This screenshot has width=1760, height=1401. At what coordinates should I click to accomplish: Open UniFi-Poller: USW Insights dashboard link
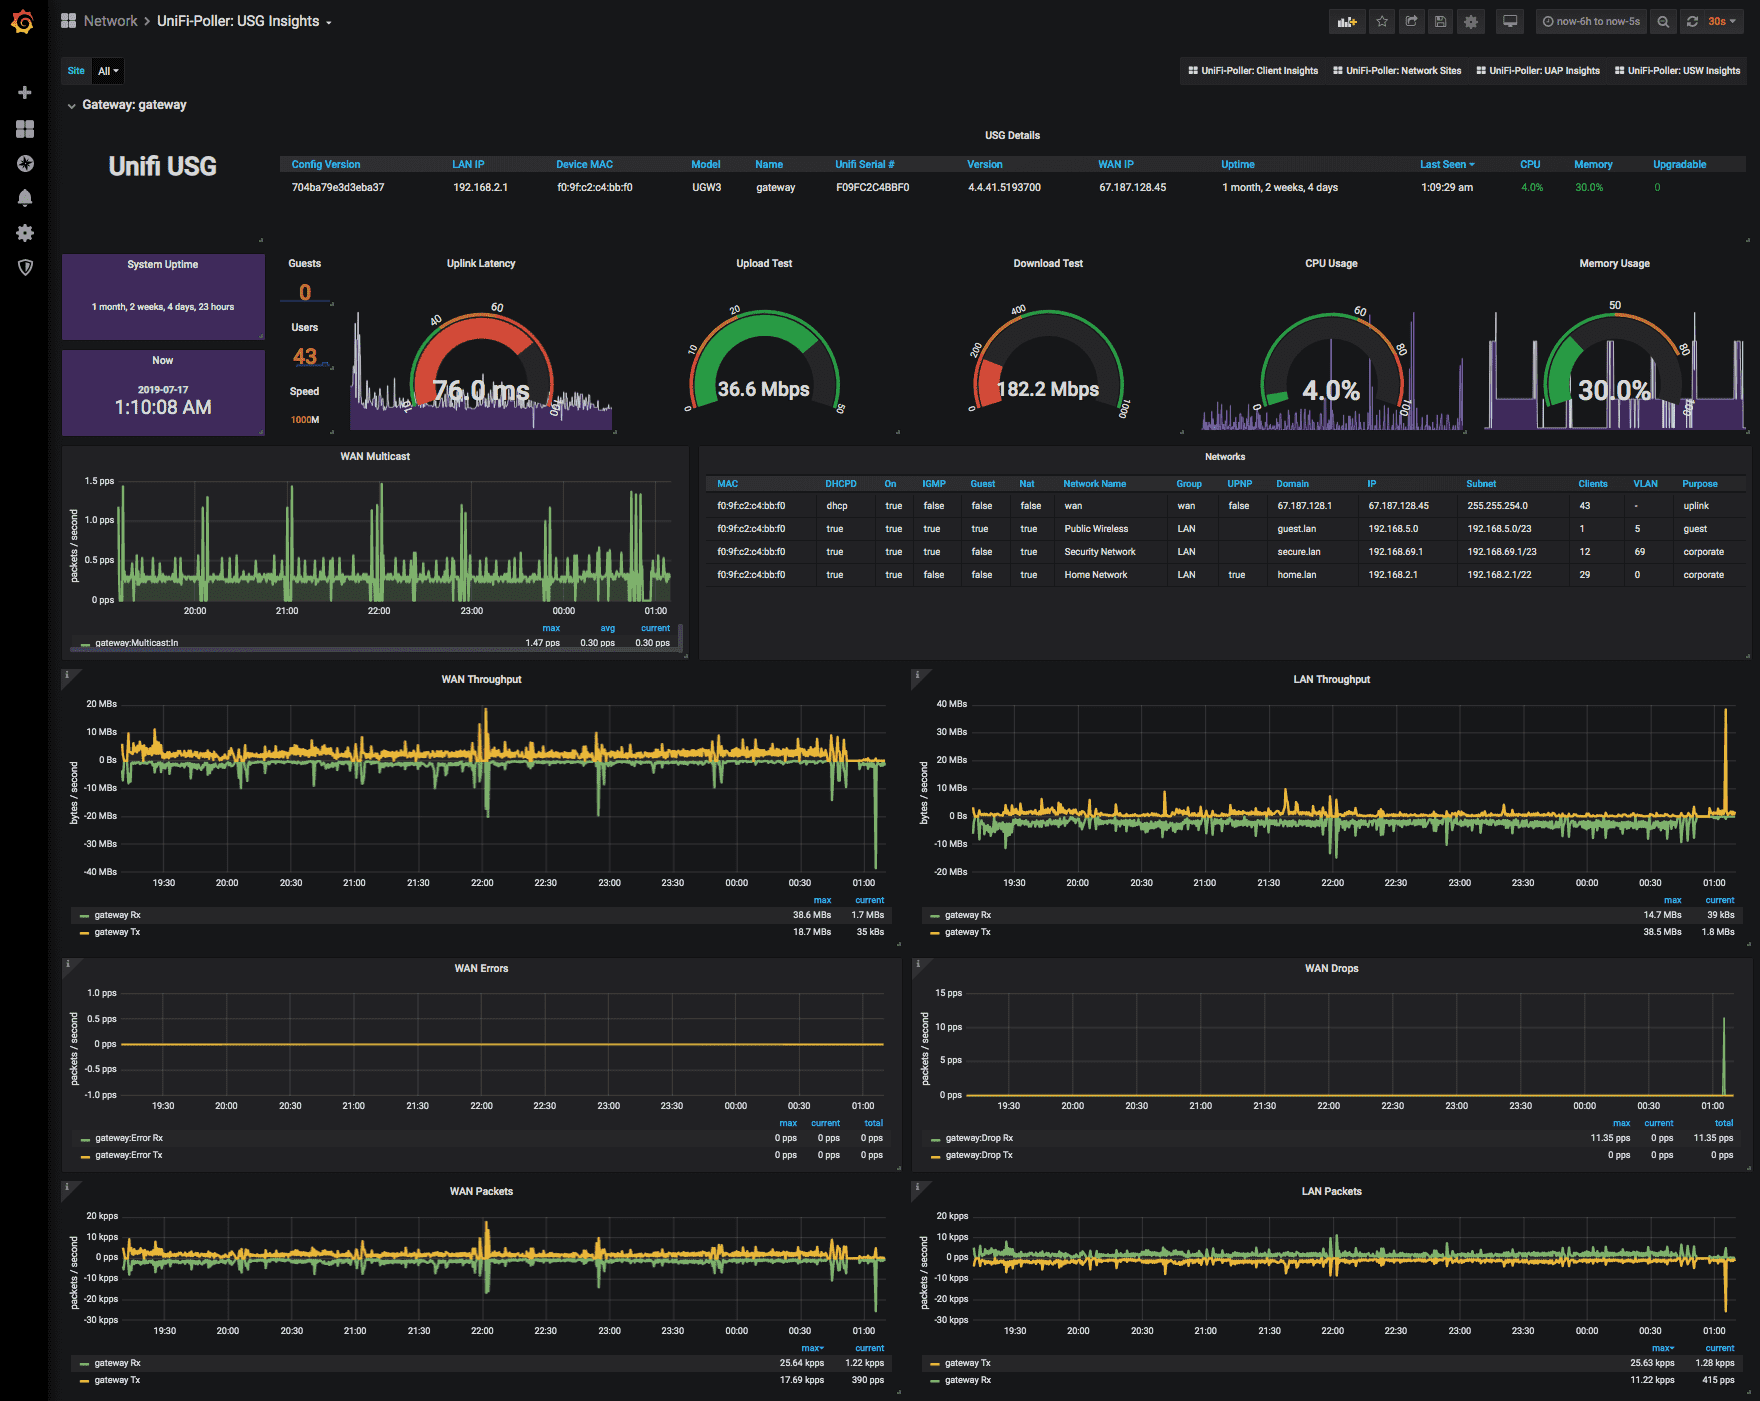pos(1678,71)
